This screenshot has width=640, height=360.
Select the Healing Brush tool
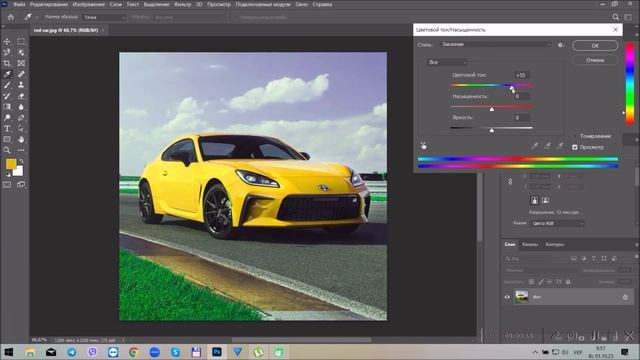pos(21,74)
